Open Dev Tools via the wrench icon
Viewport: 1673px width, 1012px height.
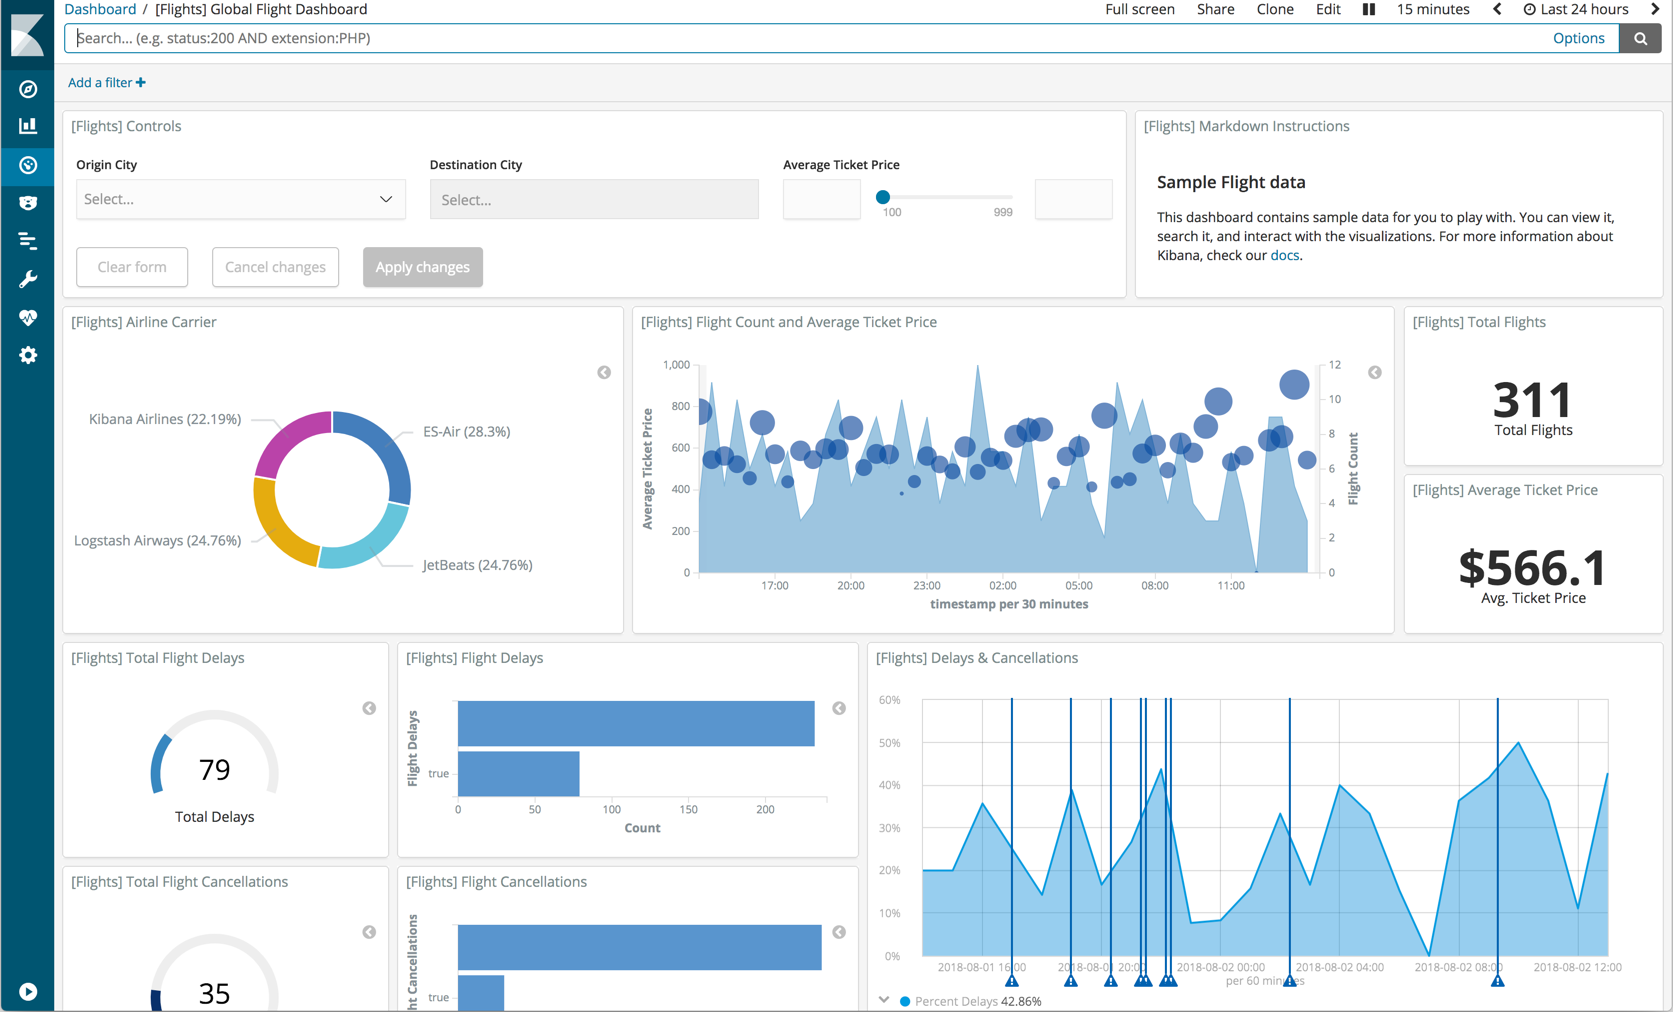point(27,279)
